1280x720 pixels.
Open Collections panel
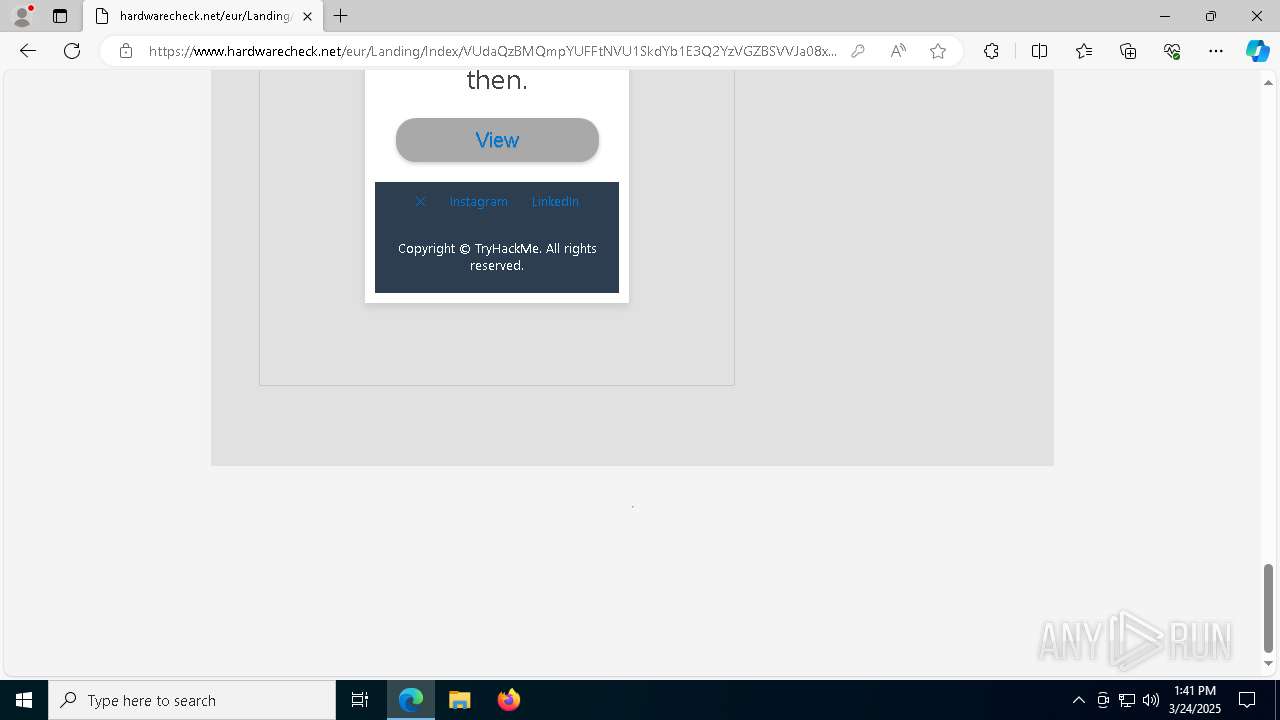(x=1128, y=51)
